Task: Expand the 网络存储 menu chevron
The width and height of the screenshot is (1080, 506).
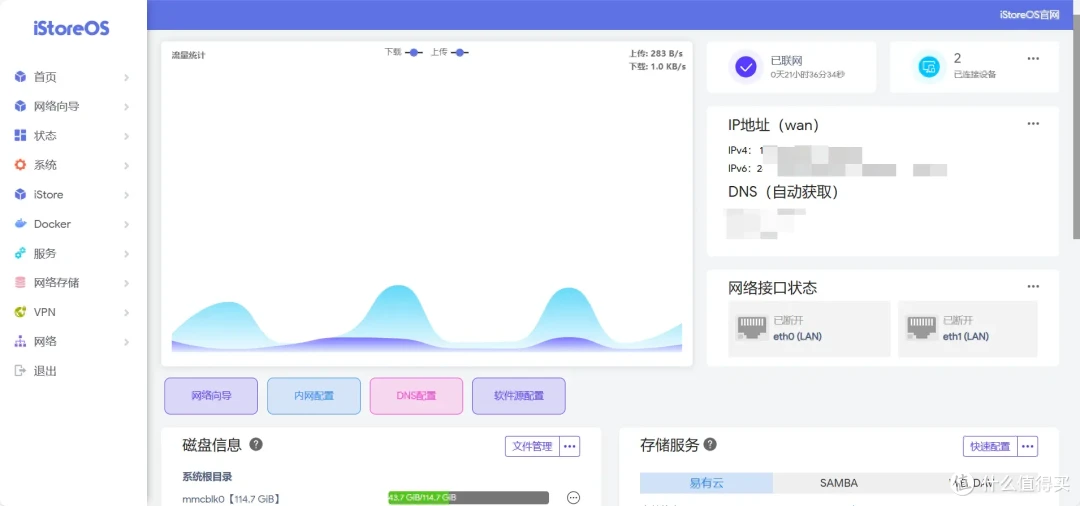Action: [x=127, y=284]
